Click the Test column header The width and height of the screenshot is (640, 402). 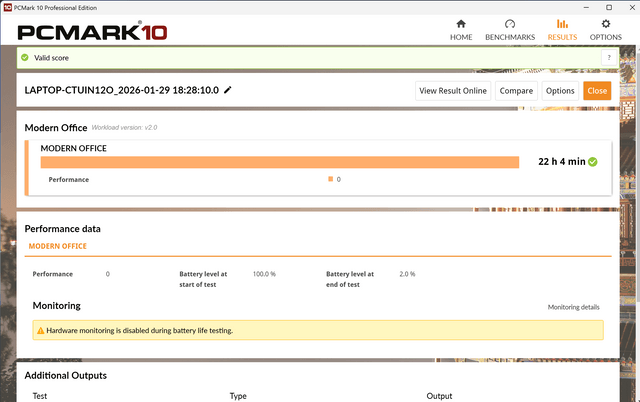tap(40, 396)
